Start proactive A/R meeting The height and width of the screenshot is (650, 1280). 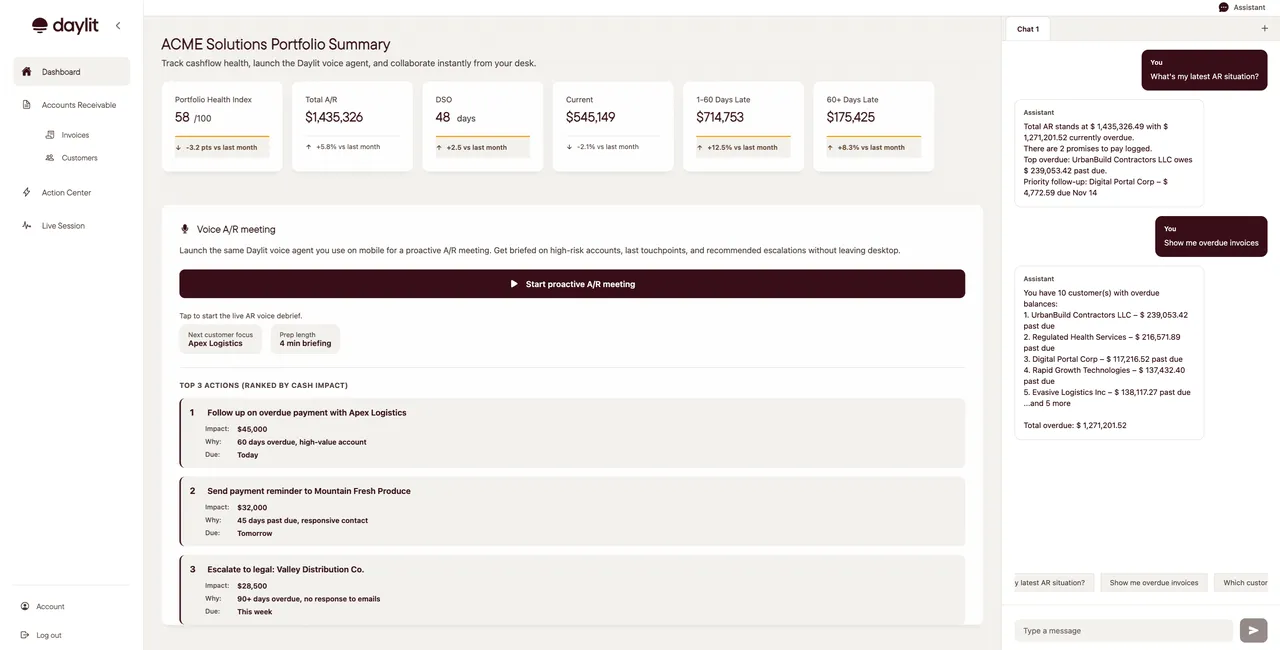pyautogui.click(x=572, y=284)
